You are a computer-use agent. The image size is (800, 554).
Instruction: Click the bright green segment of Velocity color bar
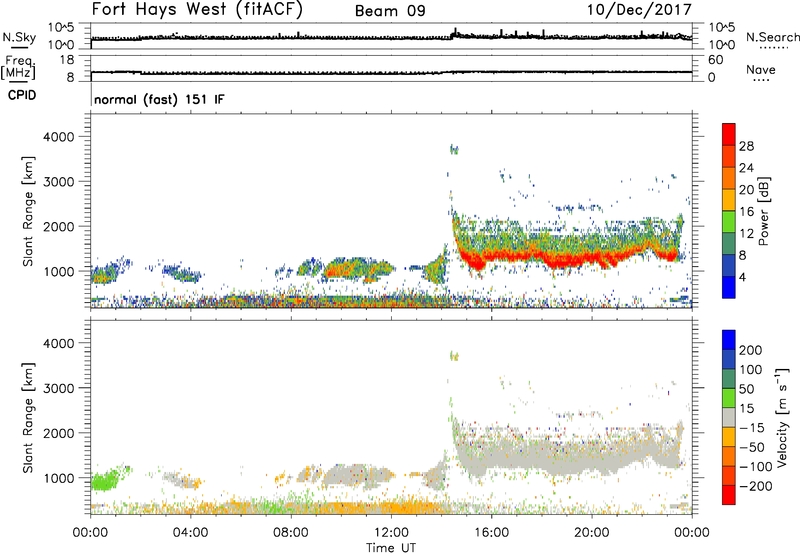point(729,398)
